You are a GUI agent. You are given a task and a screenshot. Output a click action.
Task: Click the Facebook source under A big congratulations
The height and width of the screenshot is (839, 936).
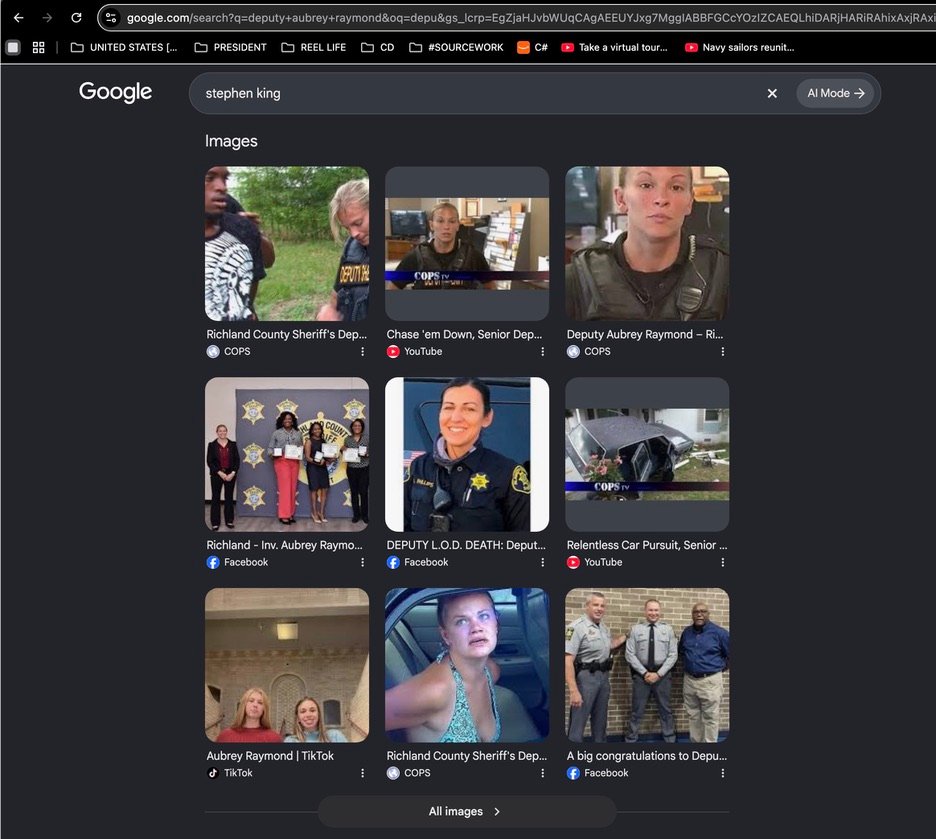coord(606,773)
